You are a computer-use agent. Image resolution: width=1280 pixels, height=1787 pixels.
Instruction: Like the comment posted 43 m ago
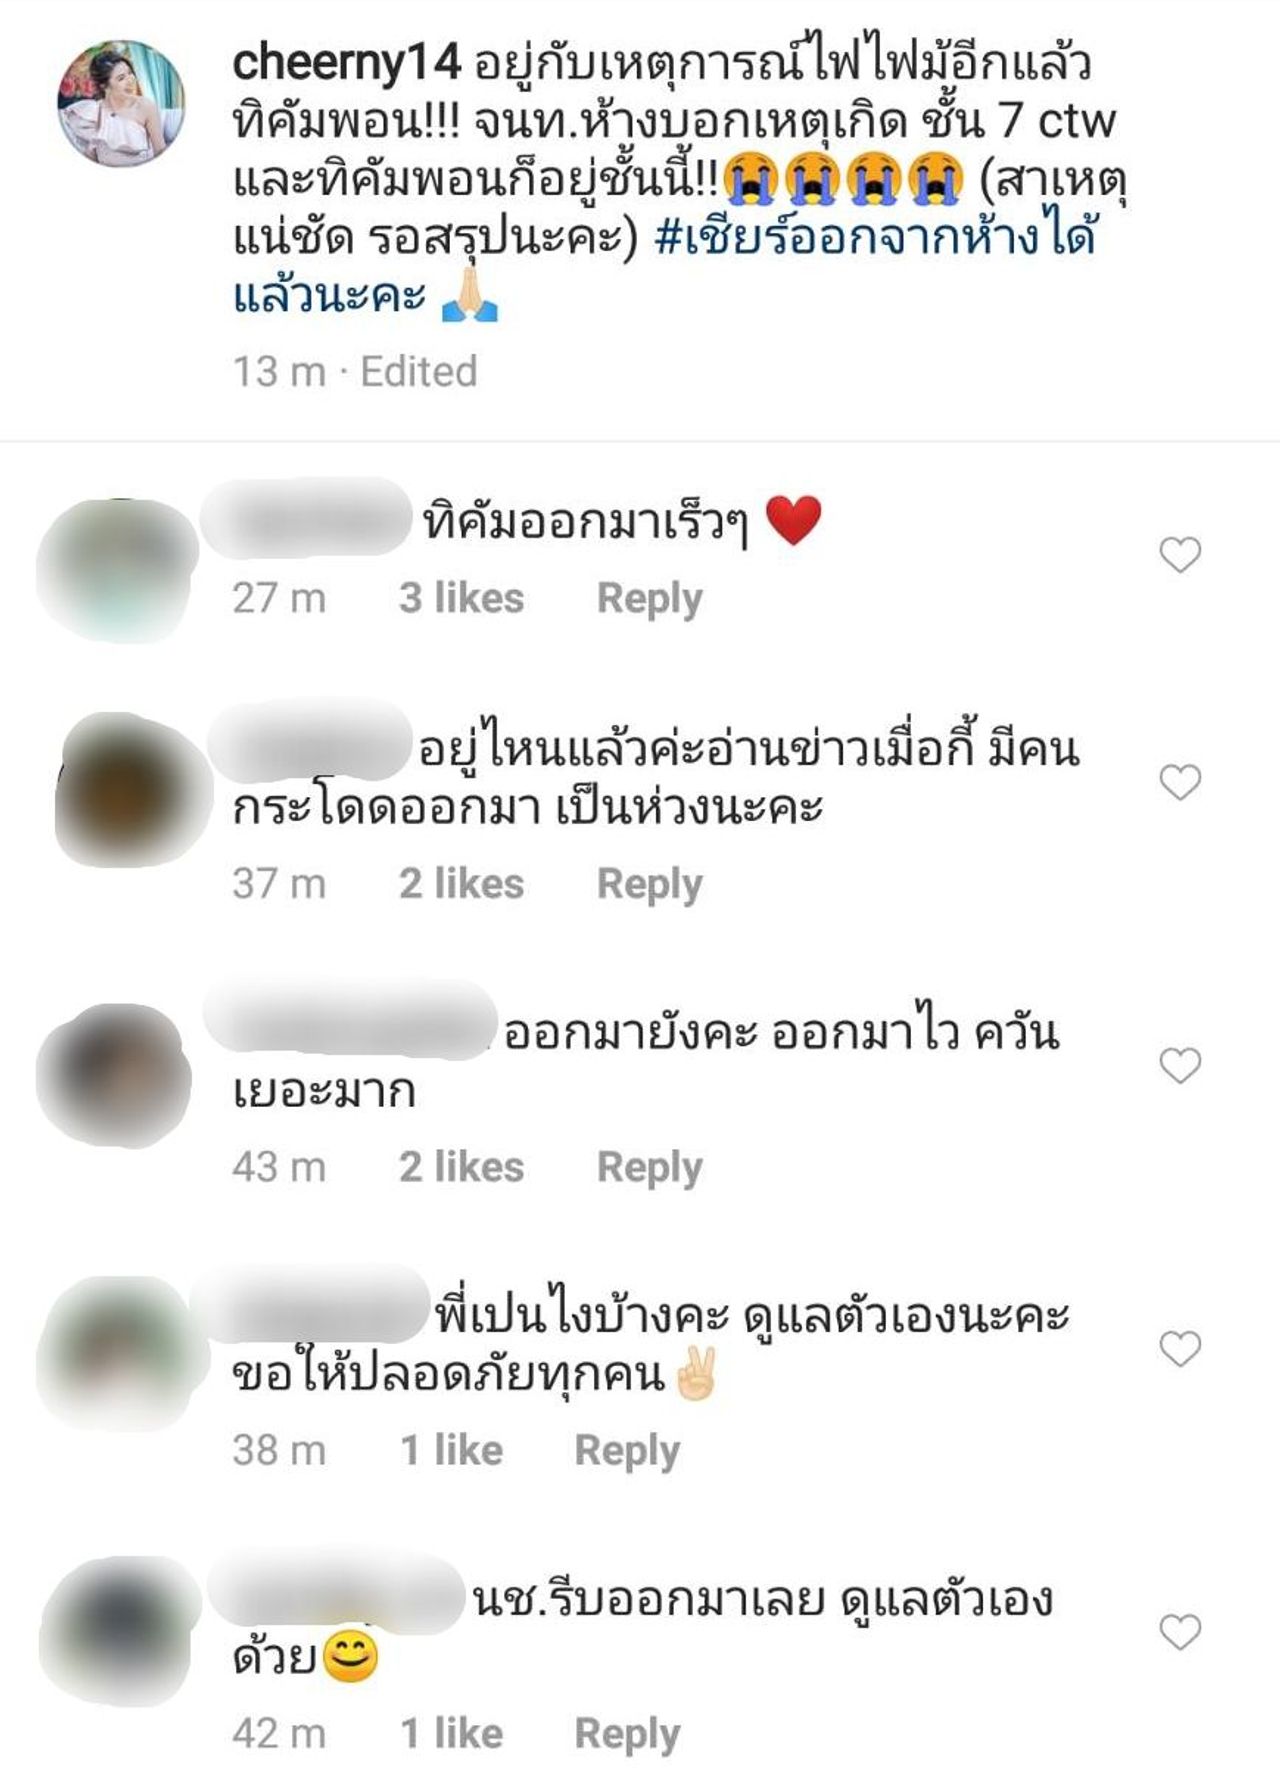[1180, 1066]
